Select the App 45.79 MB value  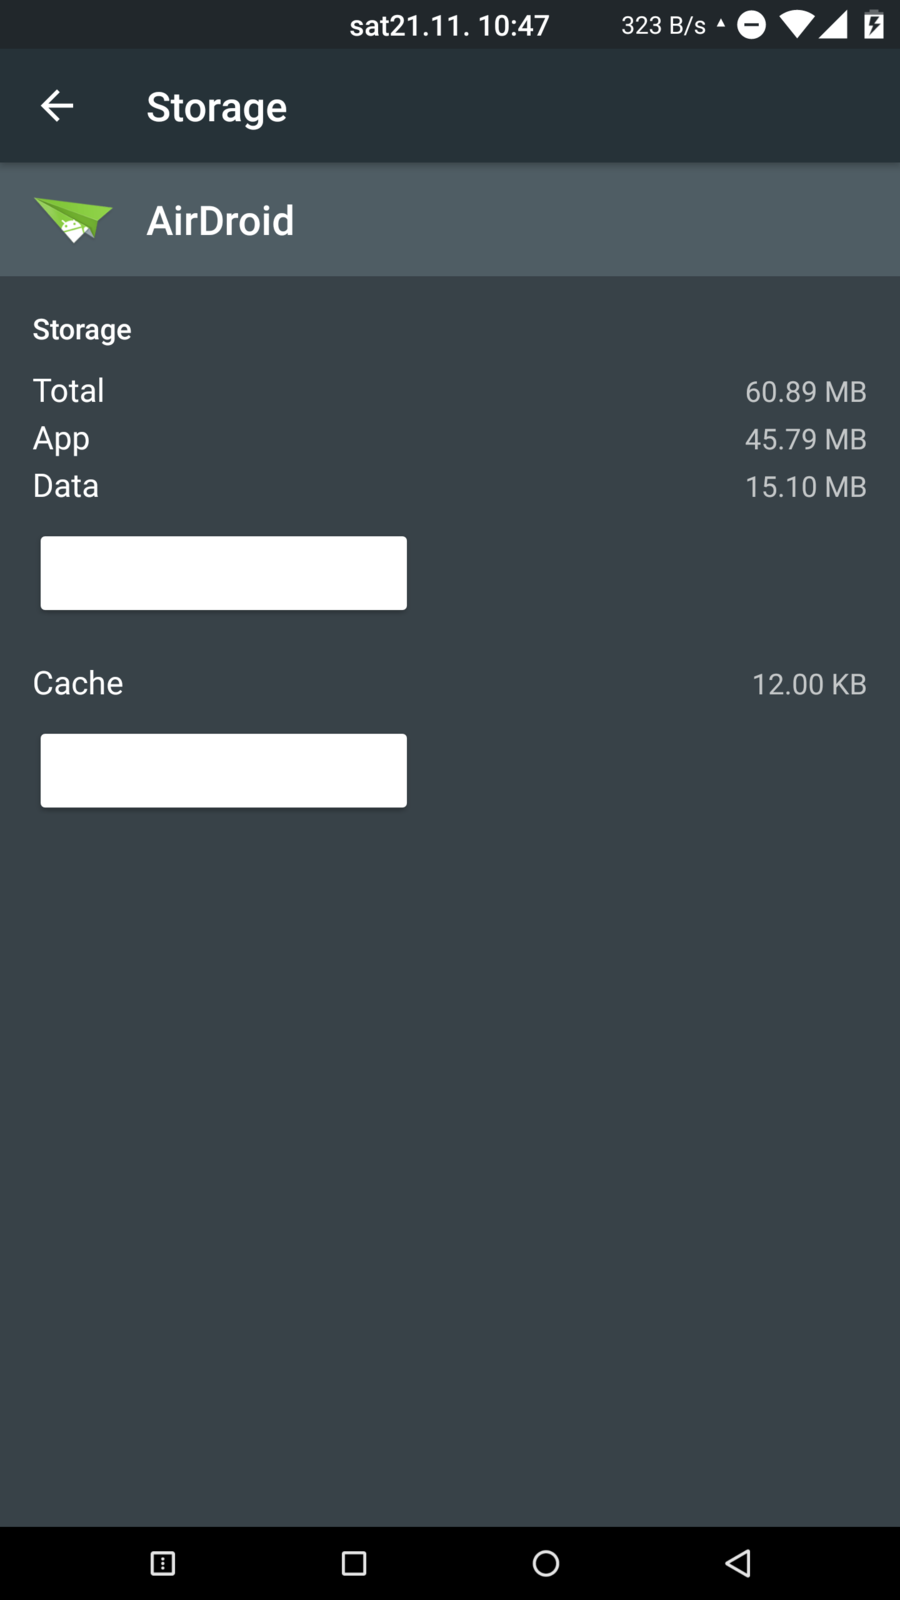805,439
